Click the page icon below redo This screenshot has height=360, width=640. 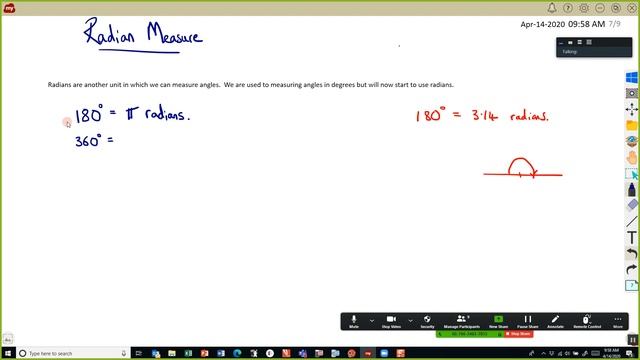click(x=631, y=285)
